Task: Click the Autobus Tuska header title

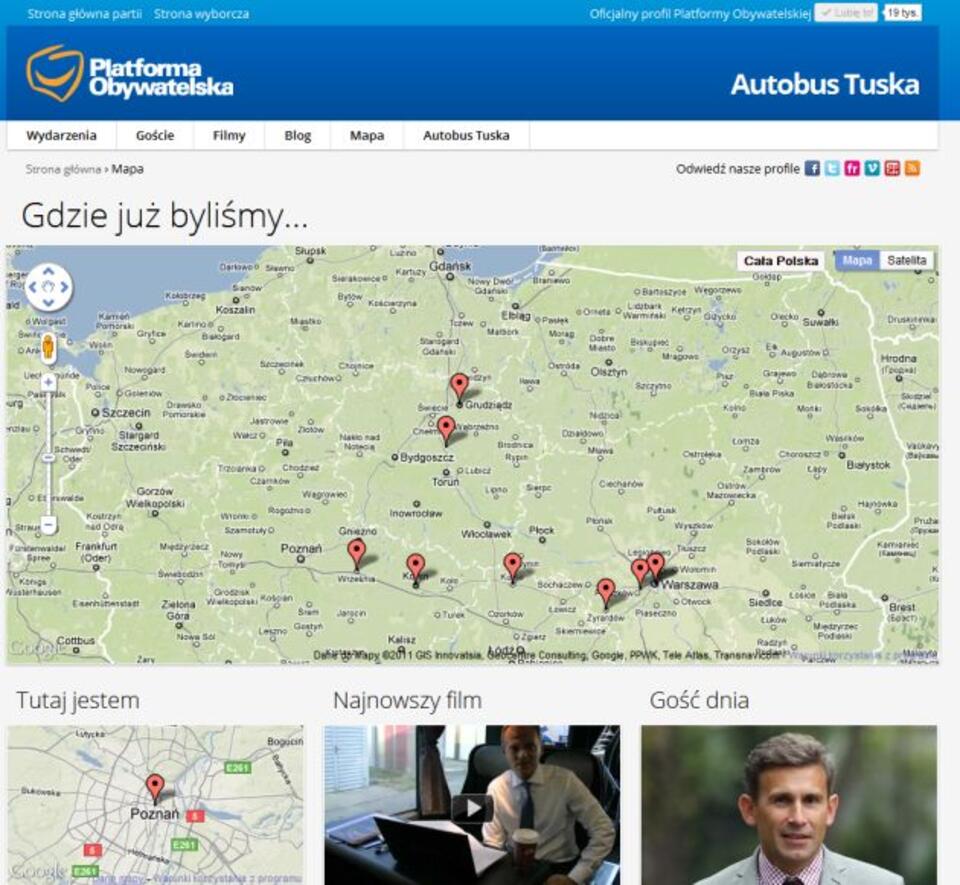Action: point(825,84)
